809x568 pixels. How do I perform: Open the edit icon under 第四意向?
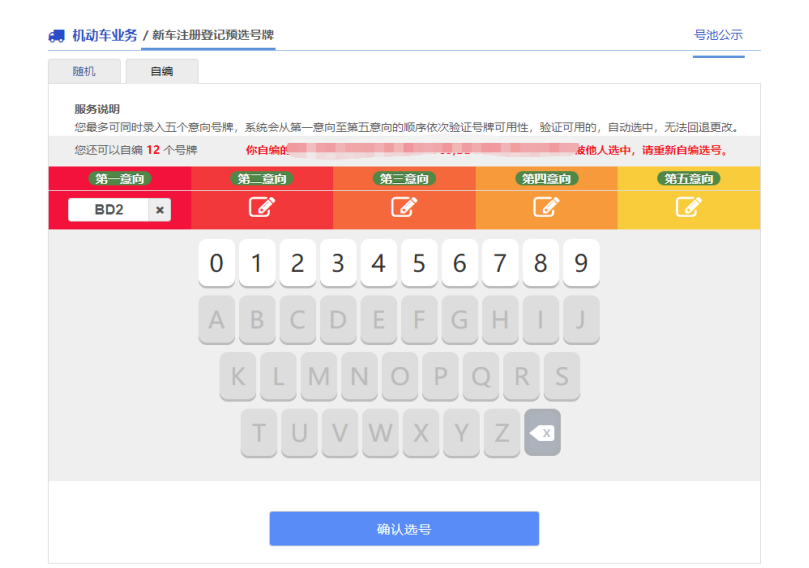[x=546, y=207]
